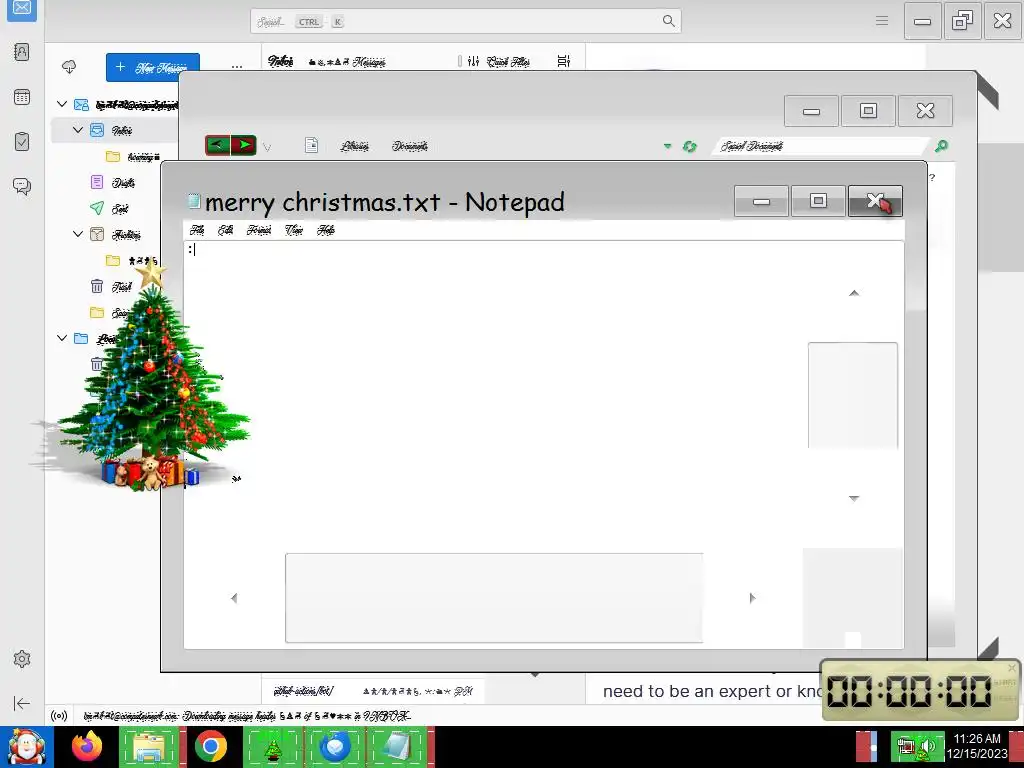1024x768 pixels.
Task: Select the subfolder under Inbox
Action: (x=134, y=157)
